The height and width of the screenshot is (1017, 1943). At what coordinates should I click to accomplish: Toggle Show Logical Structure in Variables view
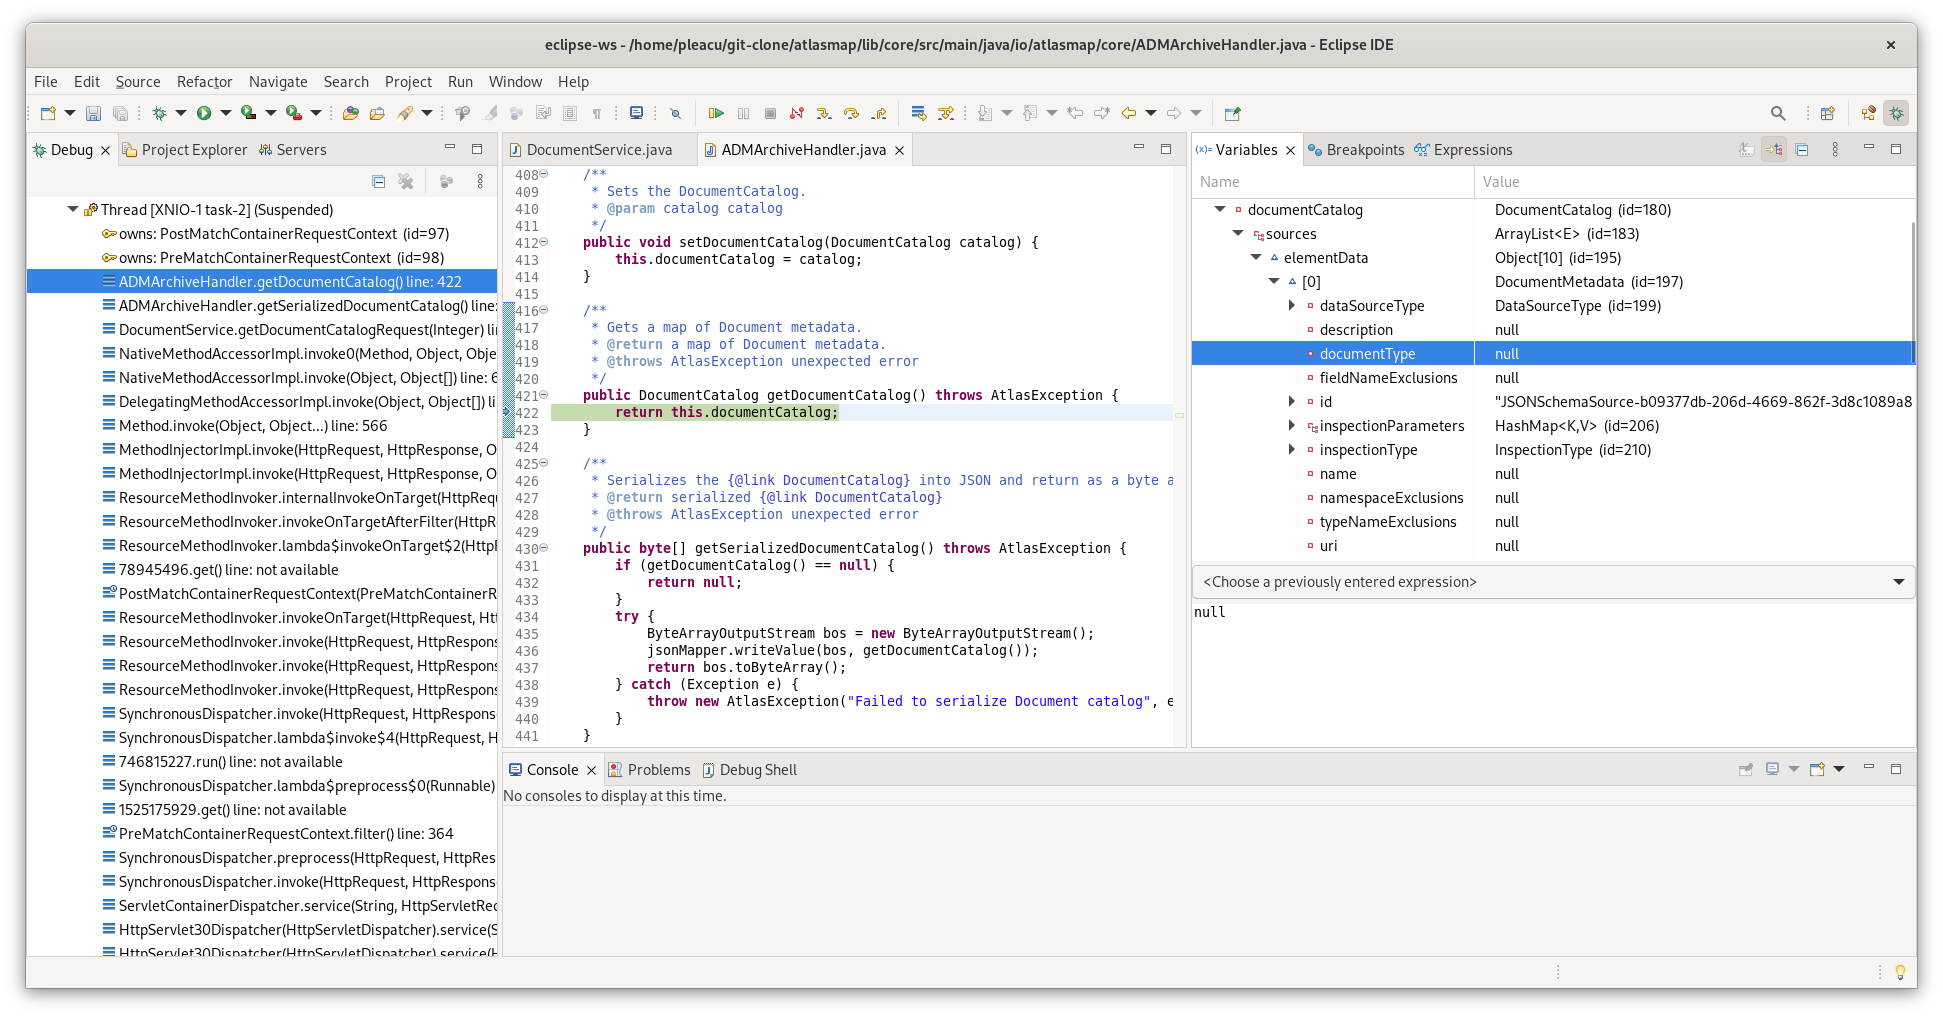click(1774, 149)
